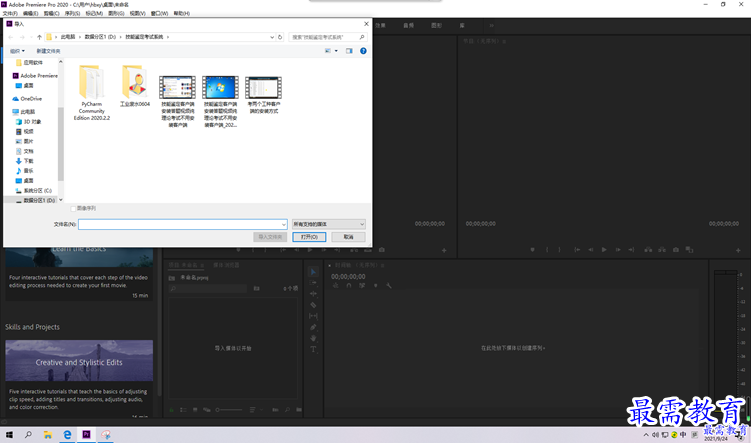This screenshot has width=751, height=443.
Task: Click the Extract button in Program monitor
Action: pos(662,250)
